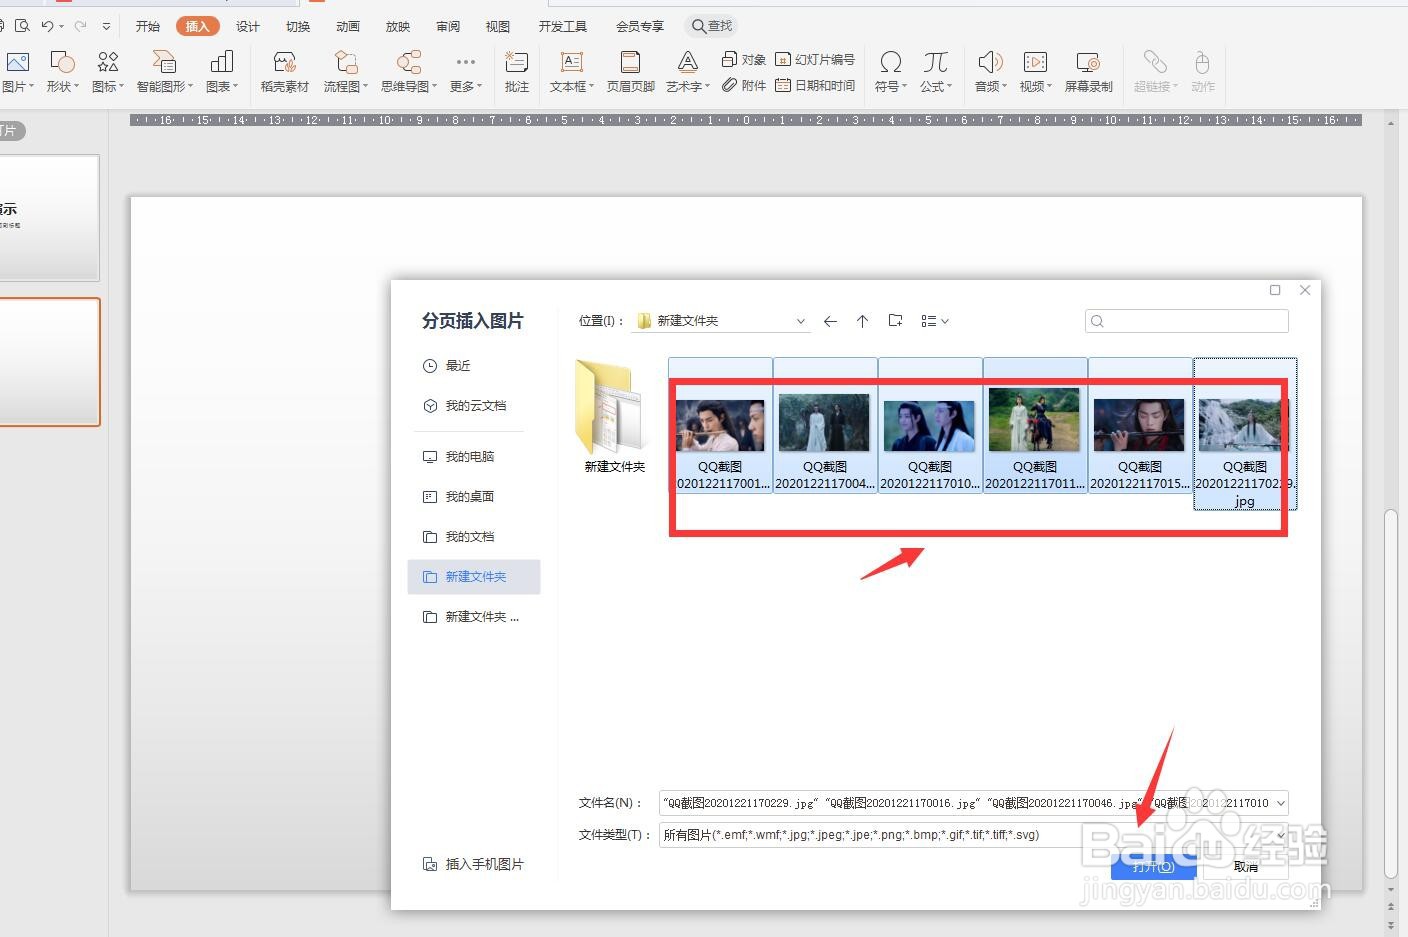Open the file type (文件类型) combo box
1408x937 pixels.
pos(974,835)
